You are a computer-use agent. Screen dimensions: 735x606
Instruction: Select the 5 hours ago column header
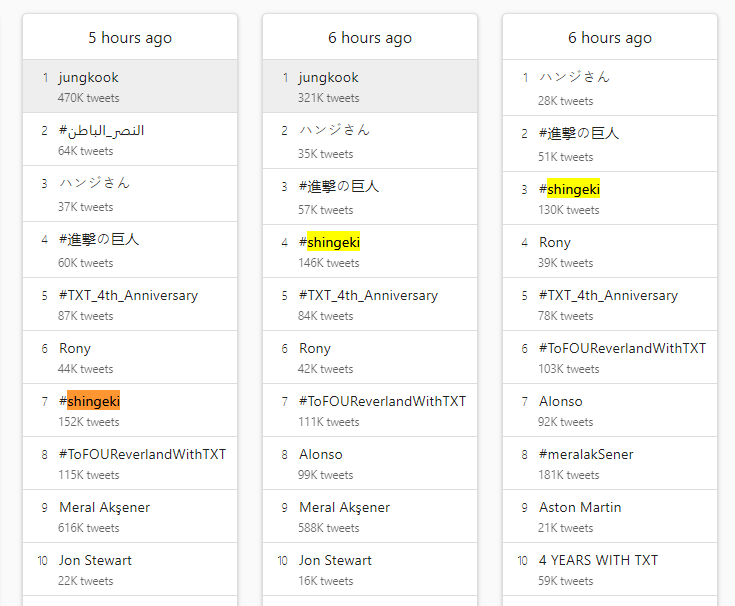(x=130, y=37)
